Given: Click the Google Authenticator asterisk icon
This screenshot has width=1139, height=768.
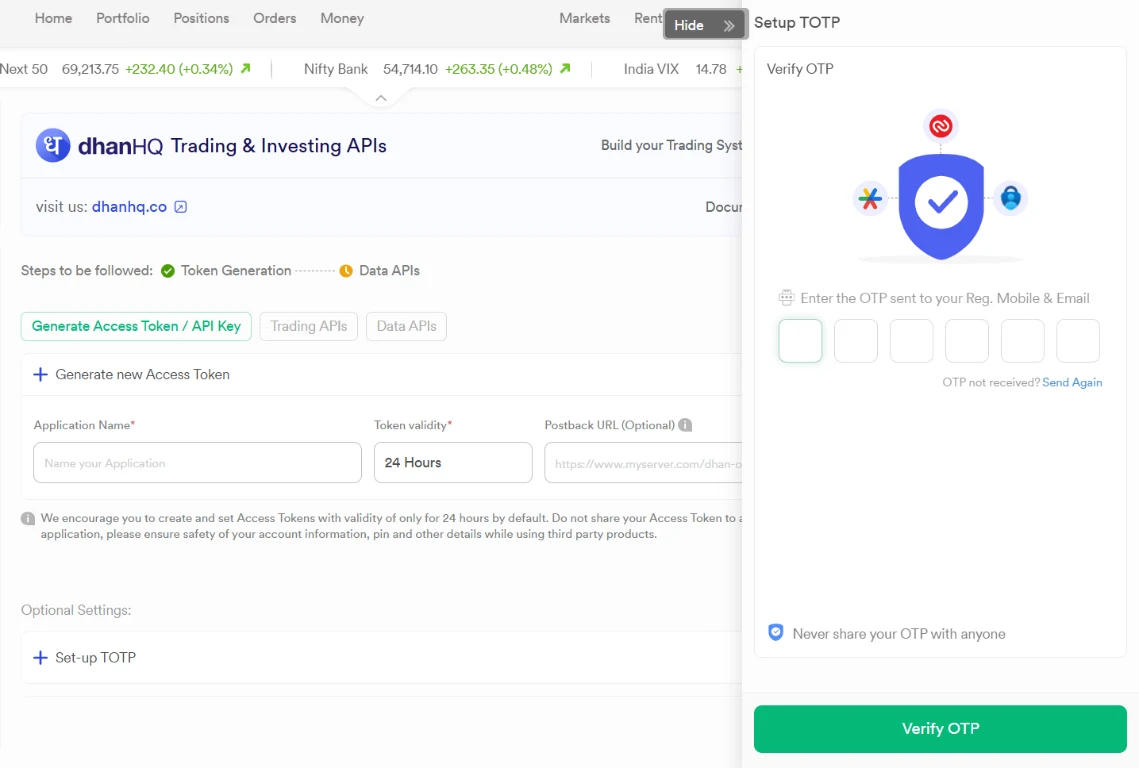Looking at the screenshot, I should pyautogui.click(x=870, y=198).
